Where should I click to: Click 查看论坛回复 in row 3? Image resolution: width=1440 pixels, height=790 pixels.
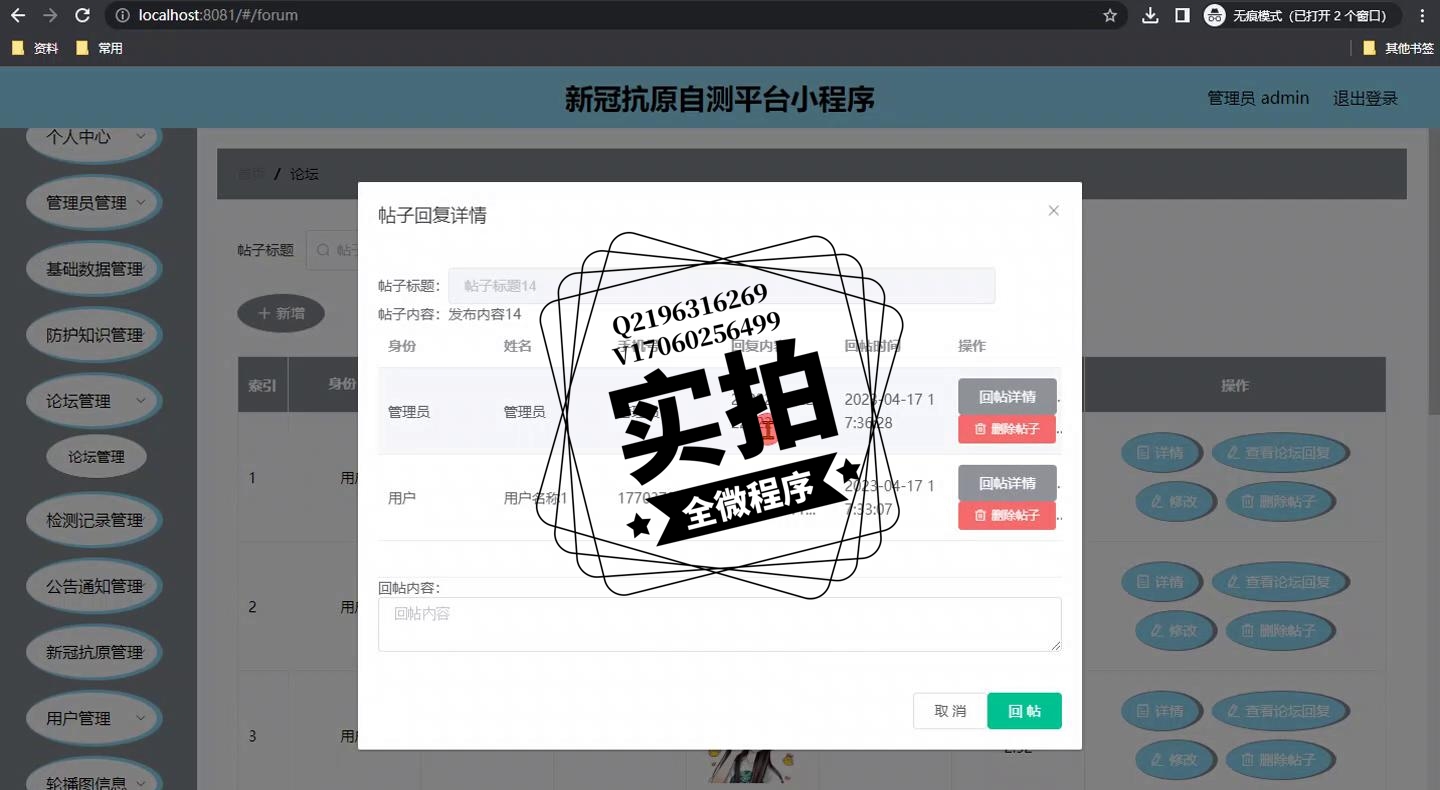point(1280,711)
